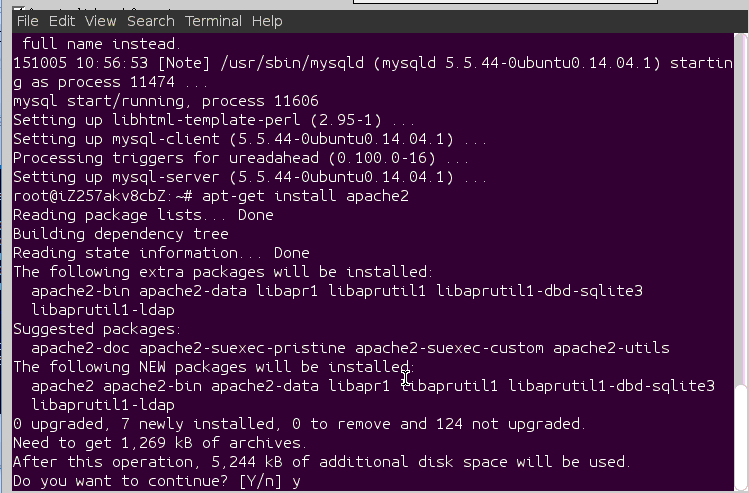Click the 'Need to get 1,269 kB' line
The image size is (749, 493).
point(160,443)
